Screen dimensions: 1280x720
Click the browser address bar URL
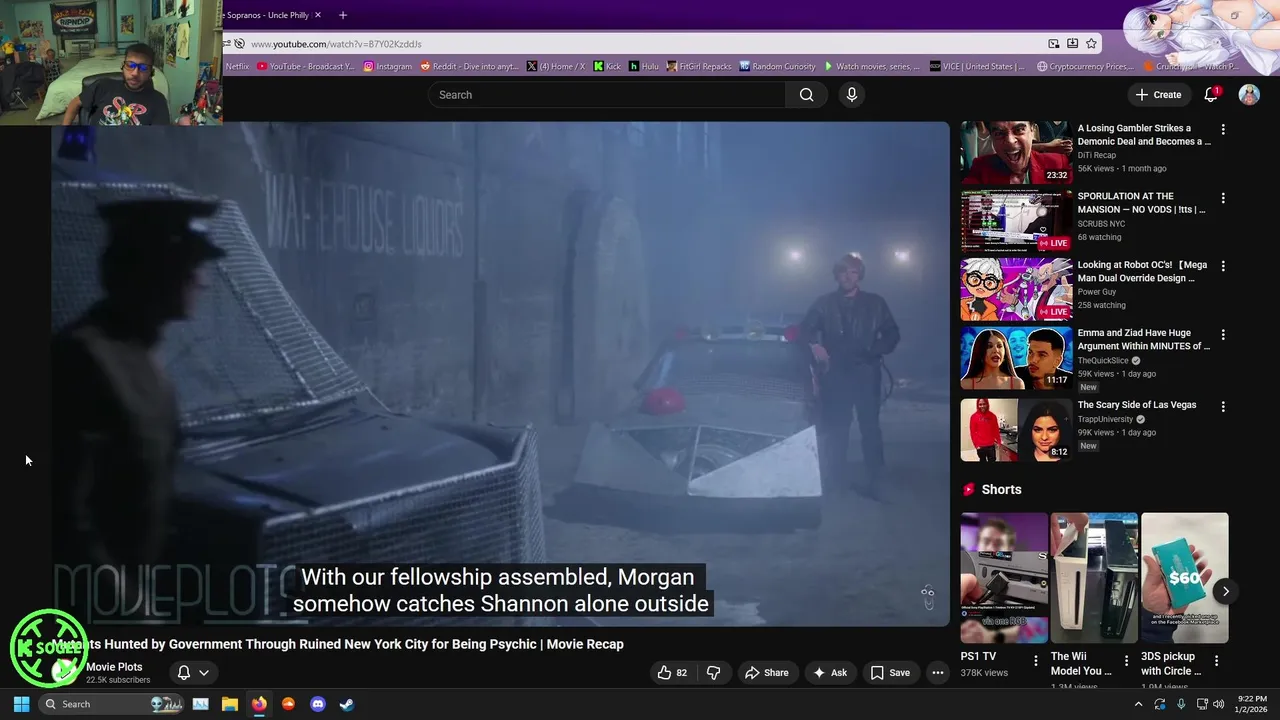coord(336,44)
